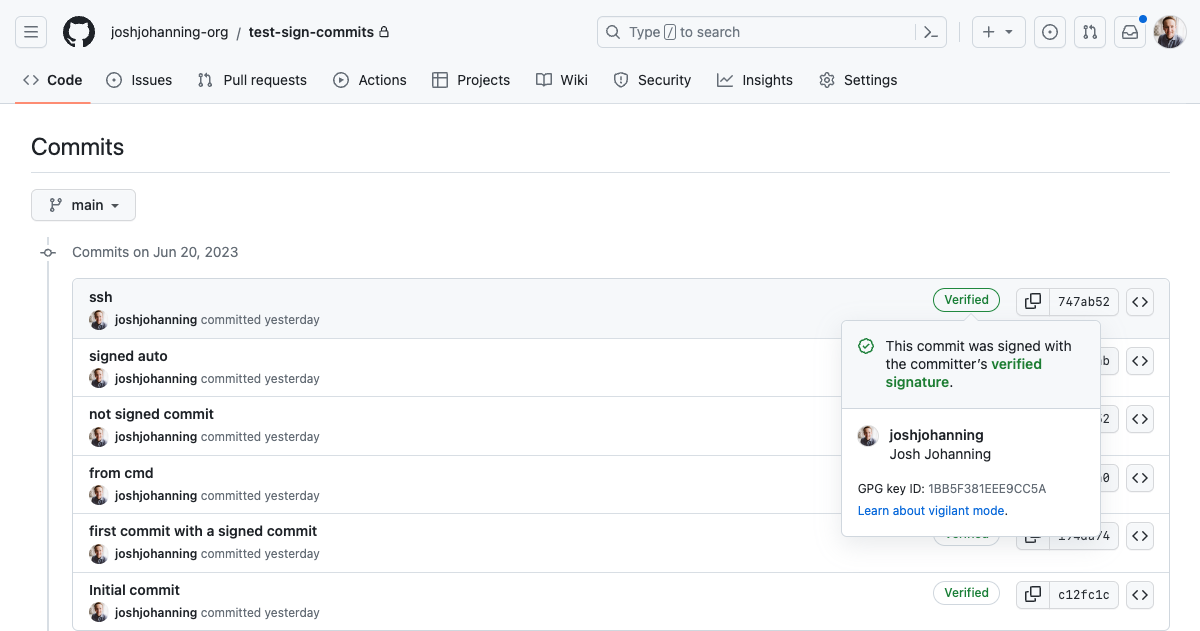The image size is (1200, 631).
Task: Click the Verified badge on the ssh commit
Action: [966, 299]
